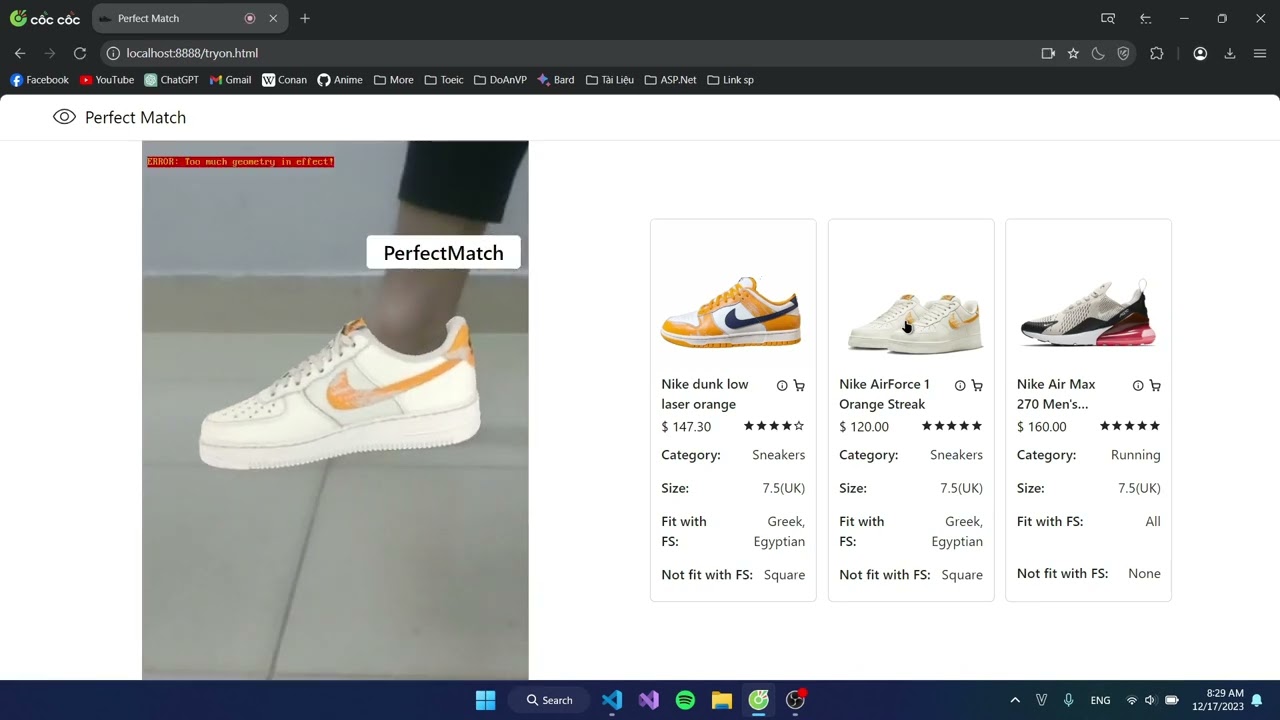Click the Perfect Match eye logo icon
The width and height of the screenshot is (1280, 720).
point(64,117)
